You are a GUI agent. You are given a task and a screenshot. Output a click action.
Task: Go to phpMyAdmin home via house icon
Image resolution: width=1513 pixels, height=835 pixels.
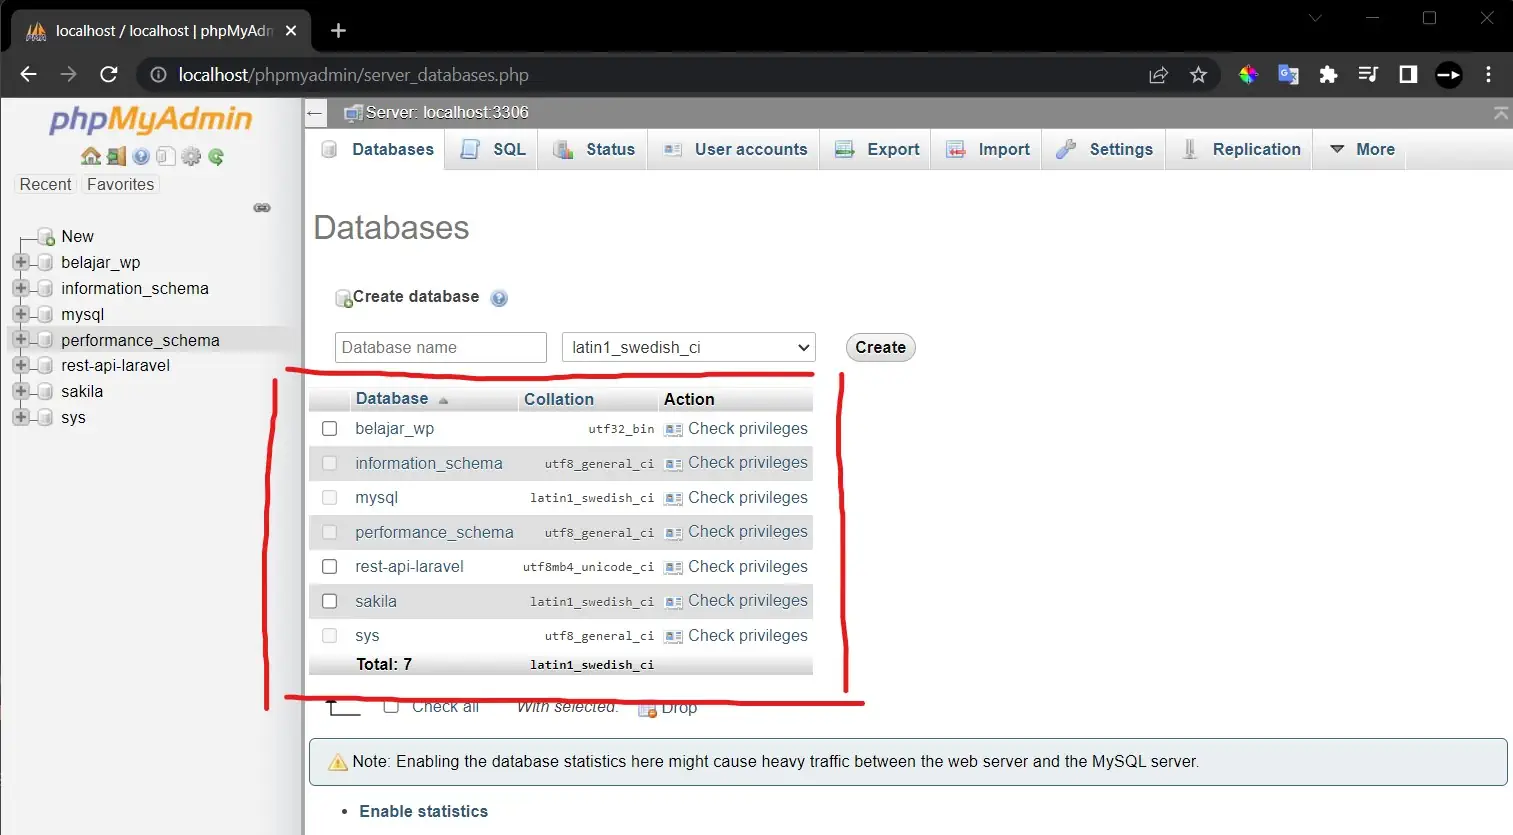click(x=91, y=156)
